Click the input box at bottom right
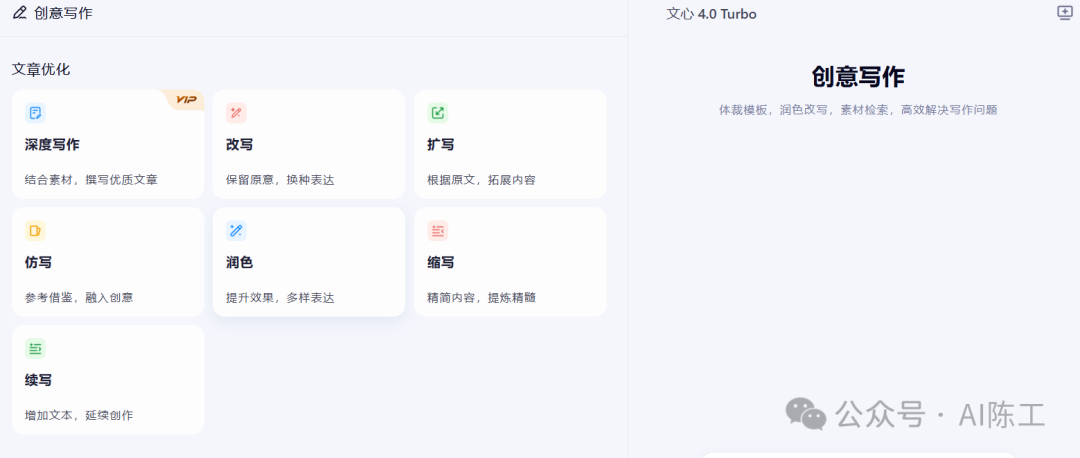Viewport: 1080px width, 458px height. [x=858, y=455]
